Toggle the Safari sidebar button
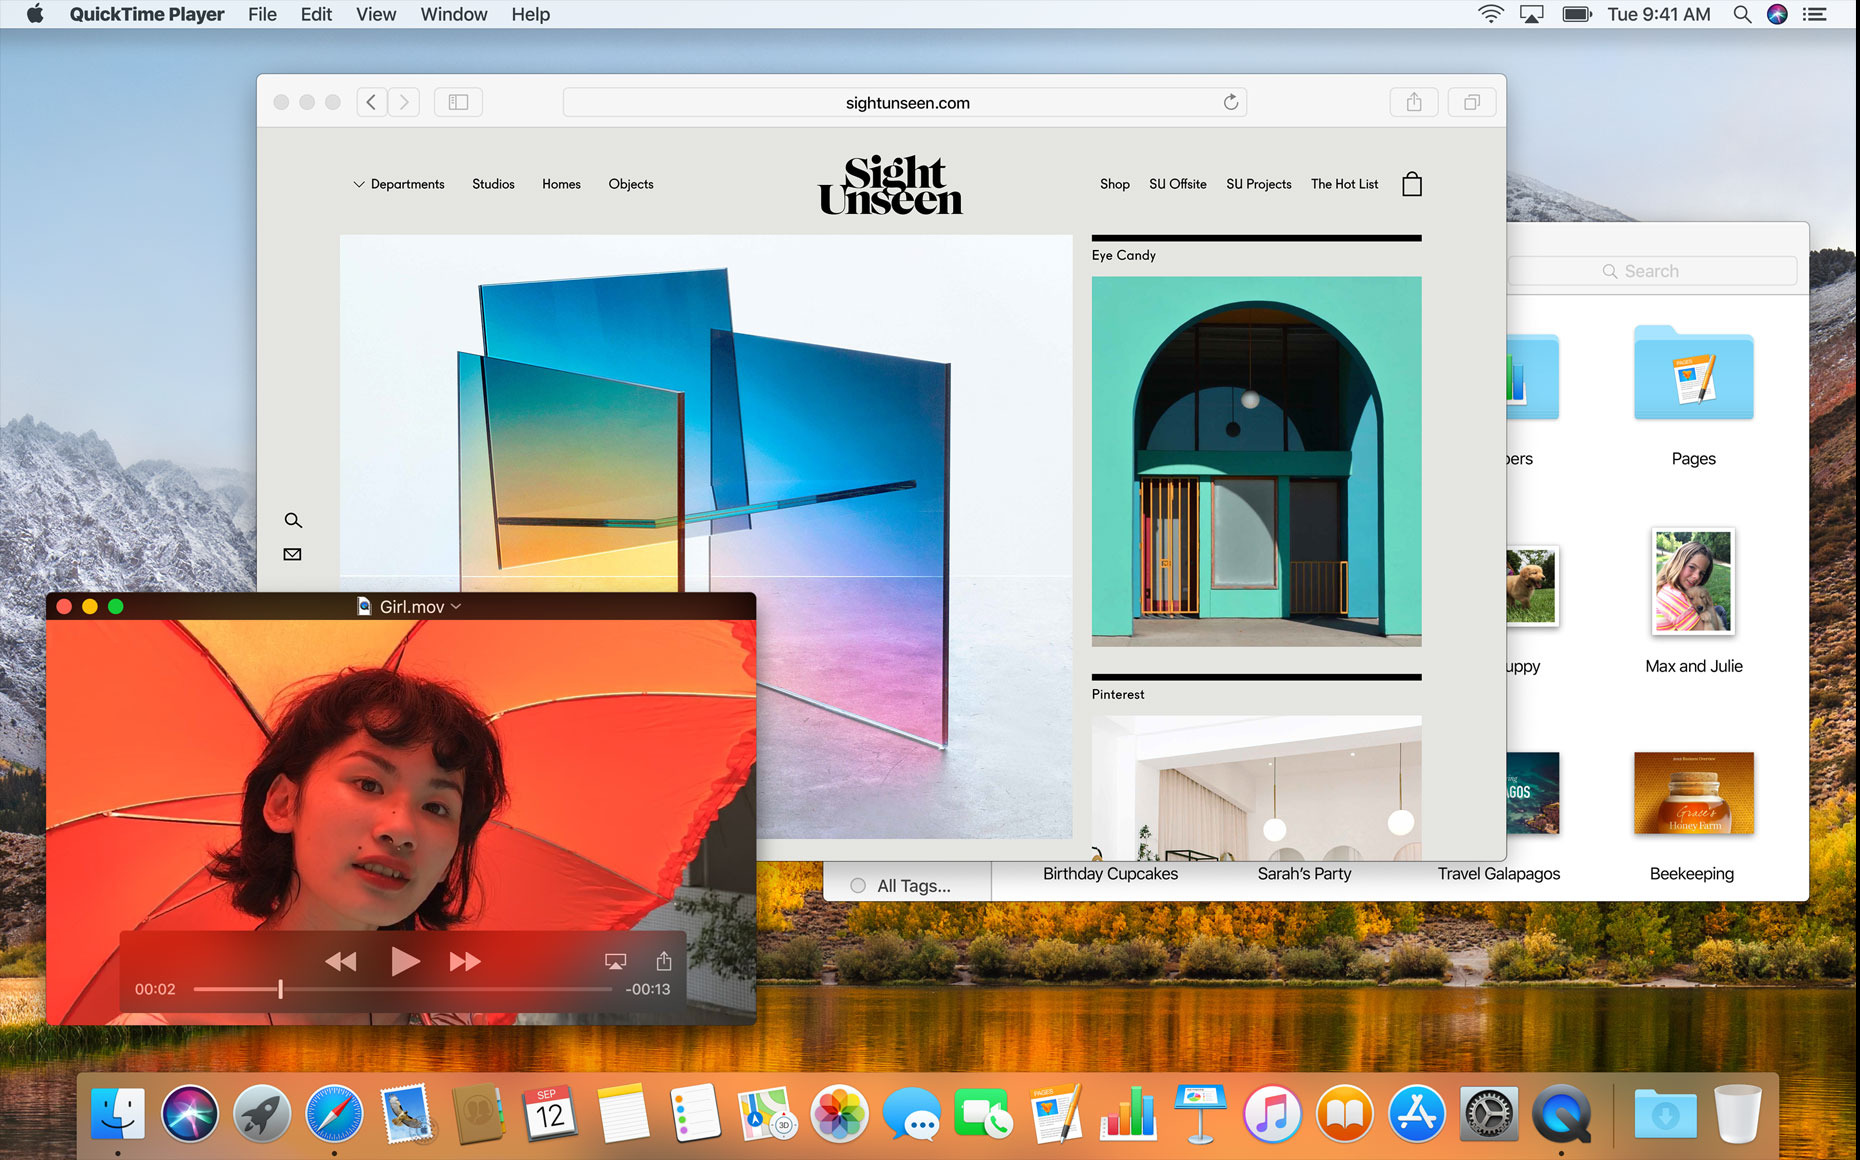 [x=458, y=102]
